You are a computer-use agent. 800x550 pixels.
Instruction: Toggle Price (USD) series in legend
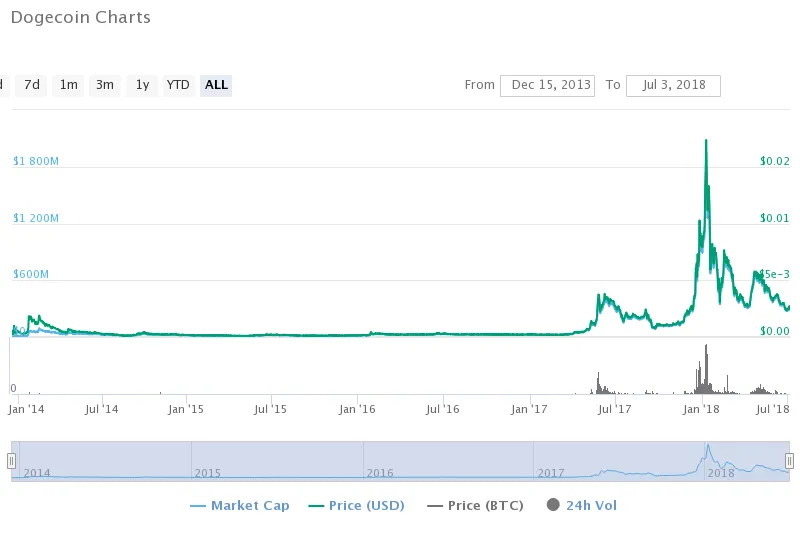(x=357, y=506)
